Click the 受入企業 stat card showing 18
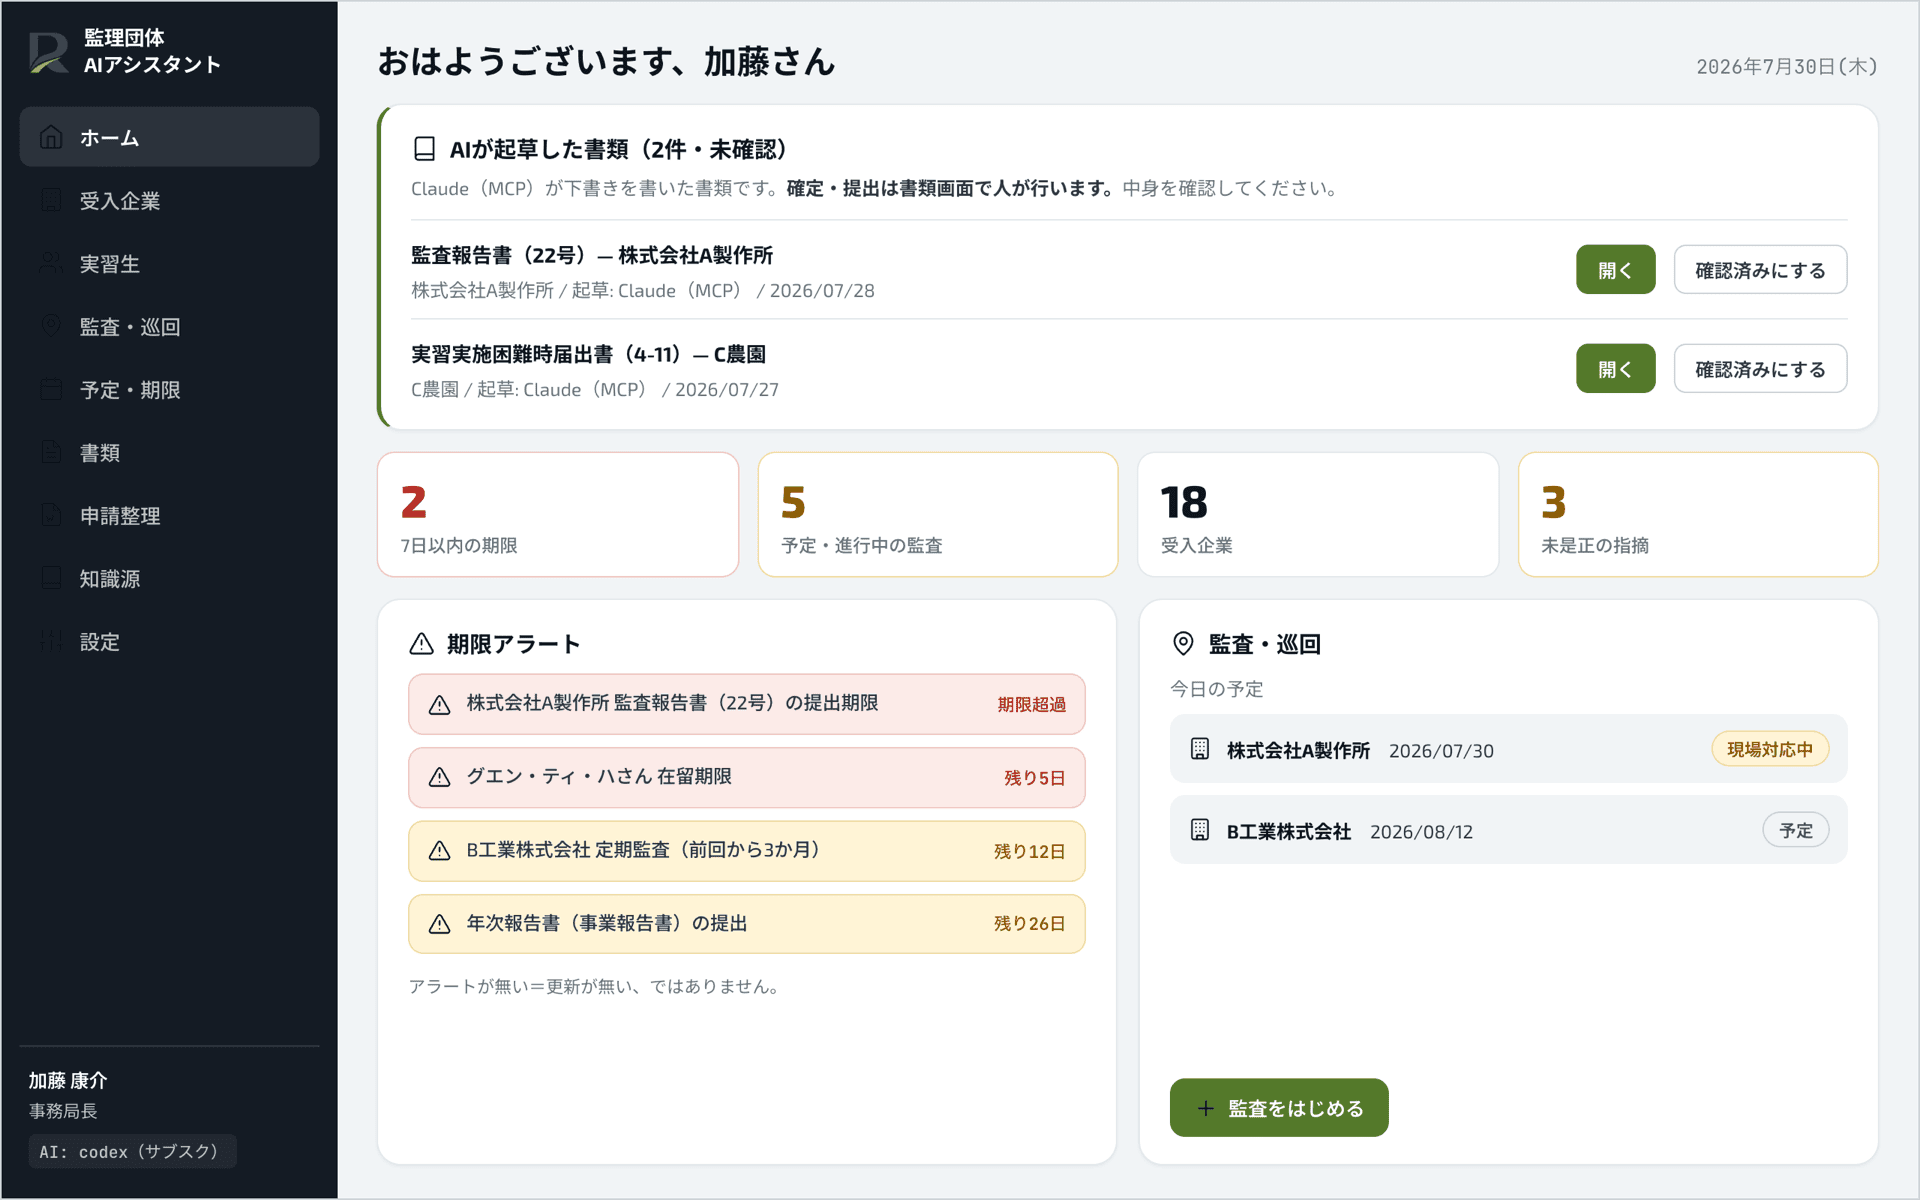The height and width of the screenshot is (1200, 1920). 1318,515
